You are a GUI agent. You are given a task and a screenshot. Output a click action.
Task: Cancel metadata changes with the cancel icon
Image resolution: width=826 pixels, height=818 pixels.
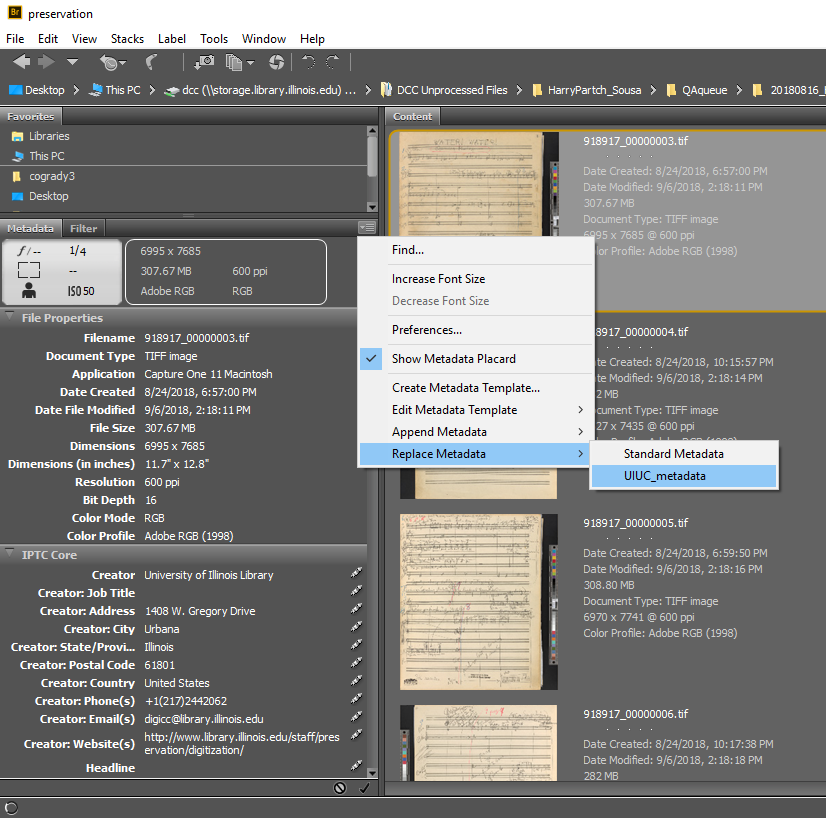340,788
